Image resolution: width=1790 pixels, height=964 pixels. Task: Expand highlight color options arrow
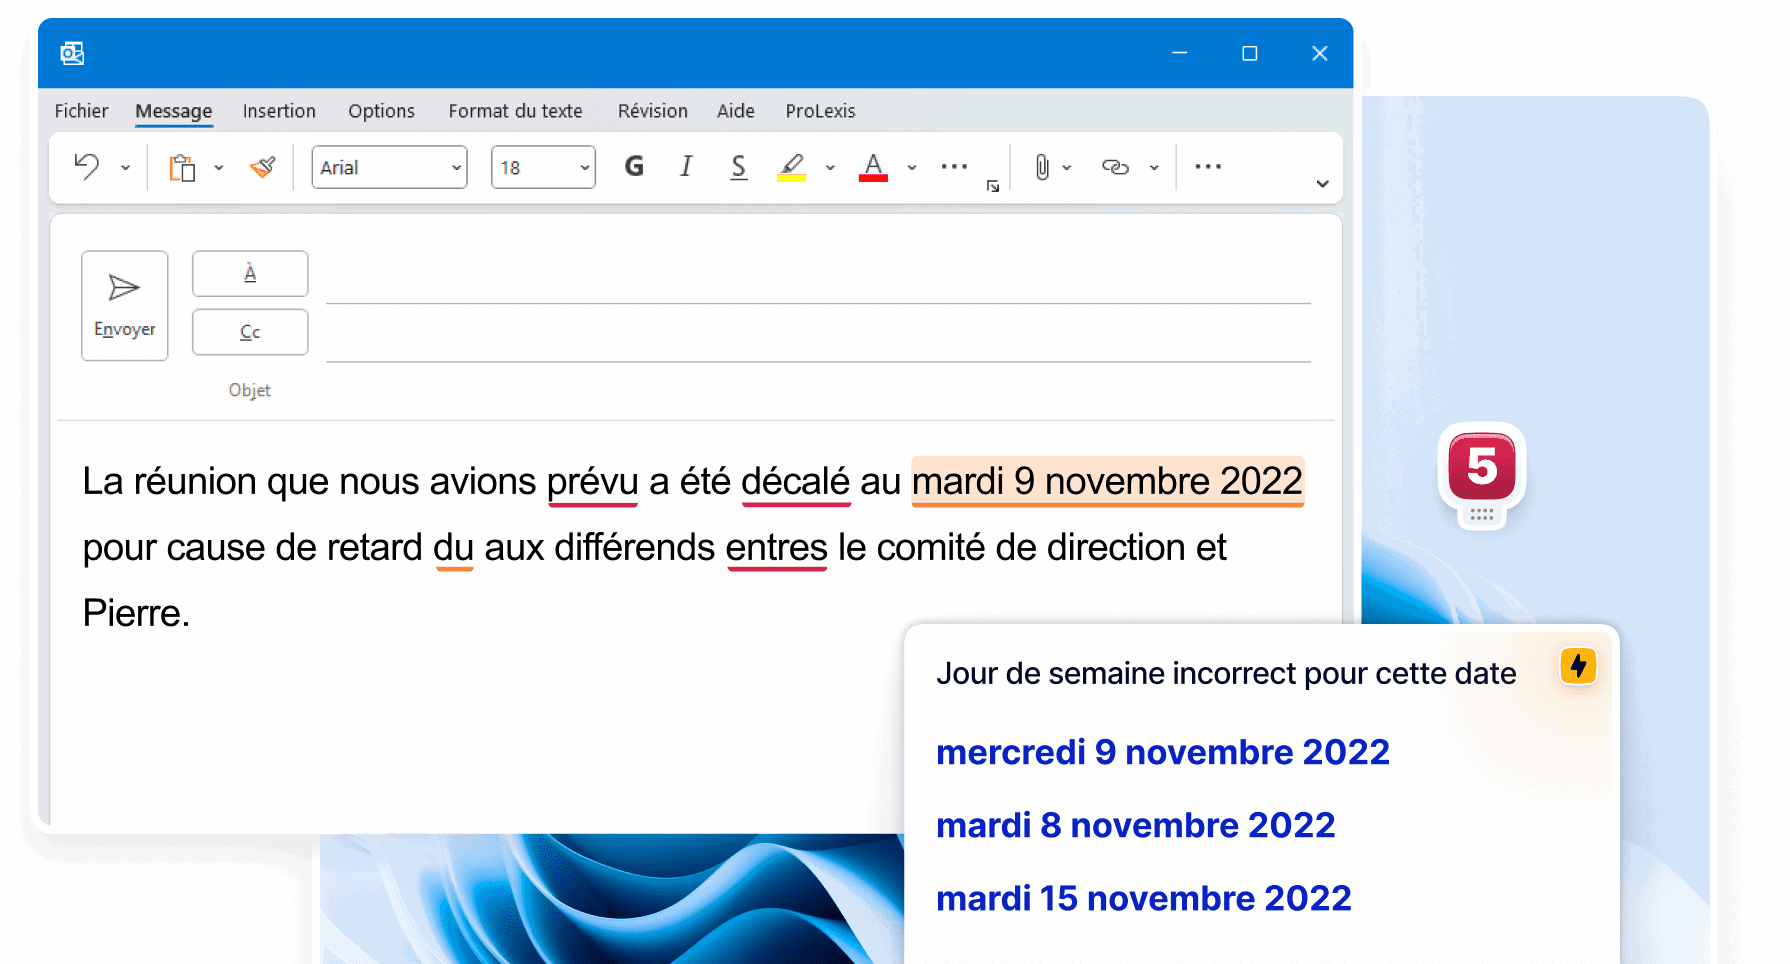point(830,168)
